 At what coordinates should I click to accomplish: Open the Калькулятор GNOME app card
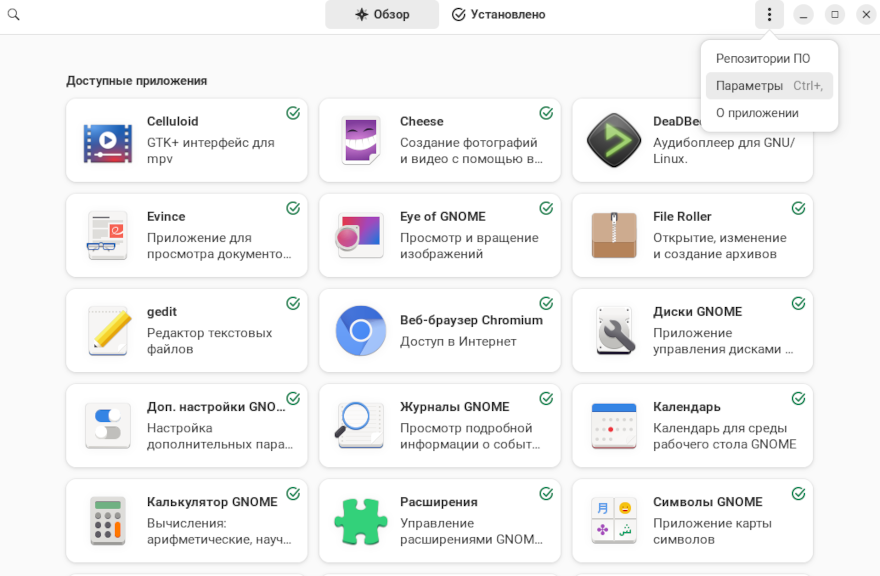(x=187, y=520)
